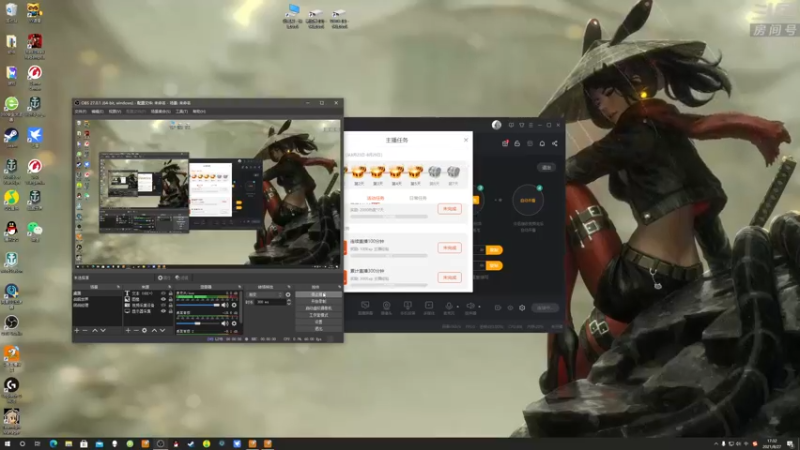
Task: Toggle visibility eye of display capture source
Action: tap(163, 311)
